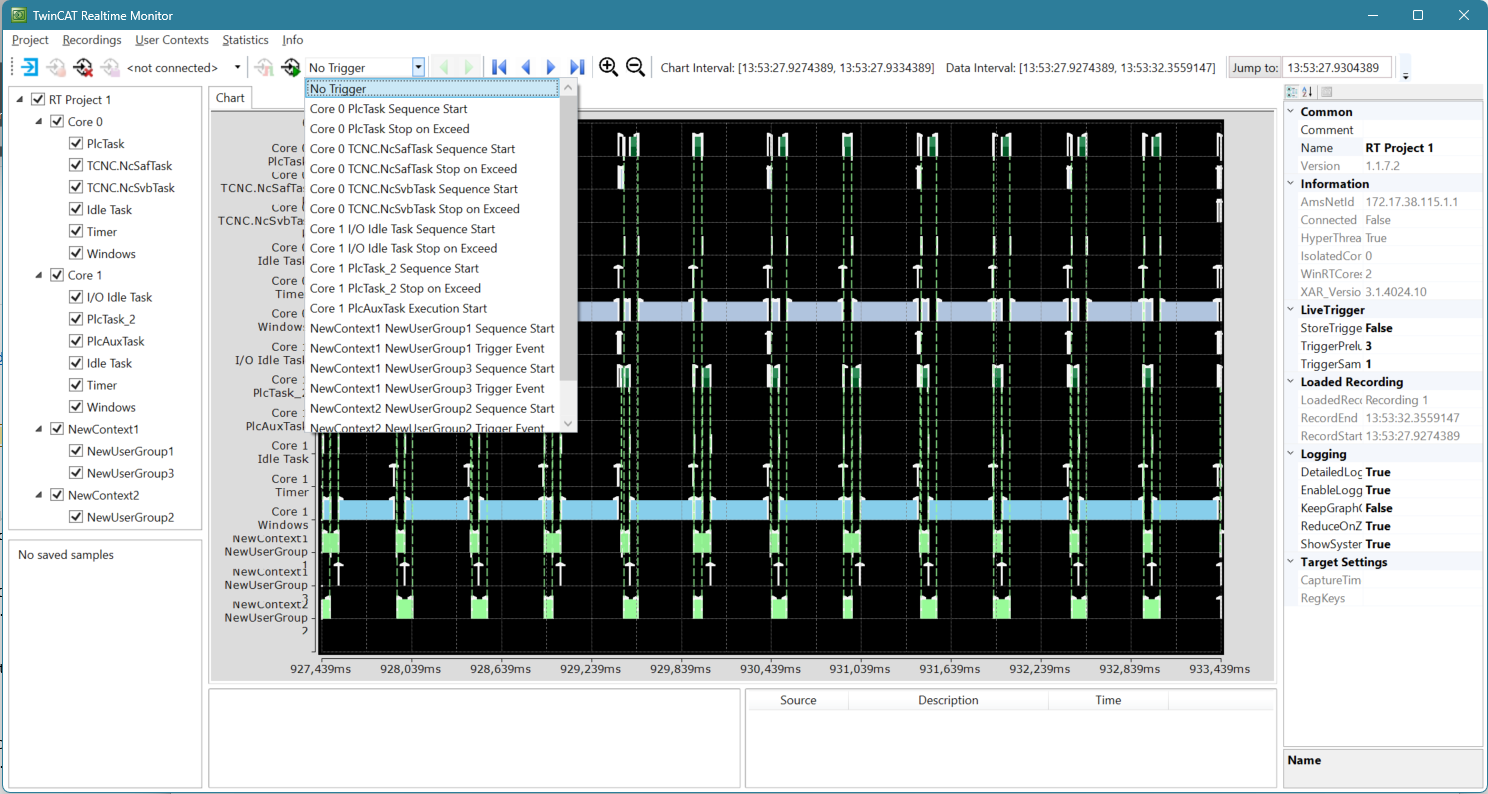Step chart forward with blue right arrow

pos(551,67)
